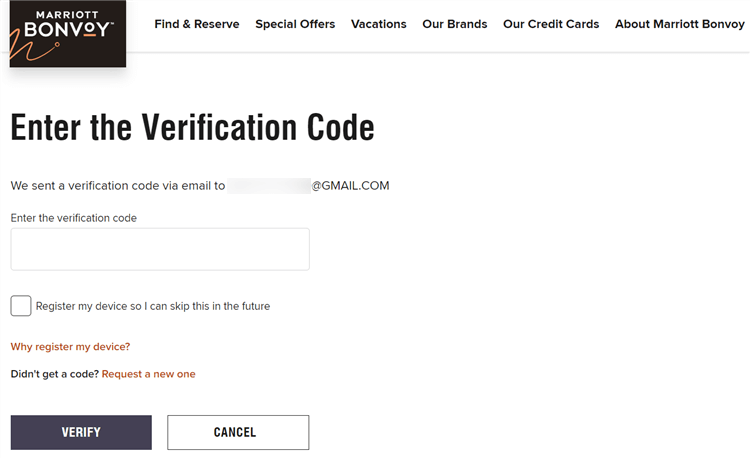Screen dimensions: 750x458
Task: Click the 'We sent a verification code' message
Action: pos(118,186)
